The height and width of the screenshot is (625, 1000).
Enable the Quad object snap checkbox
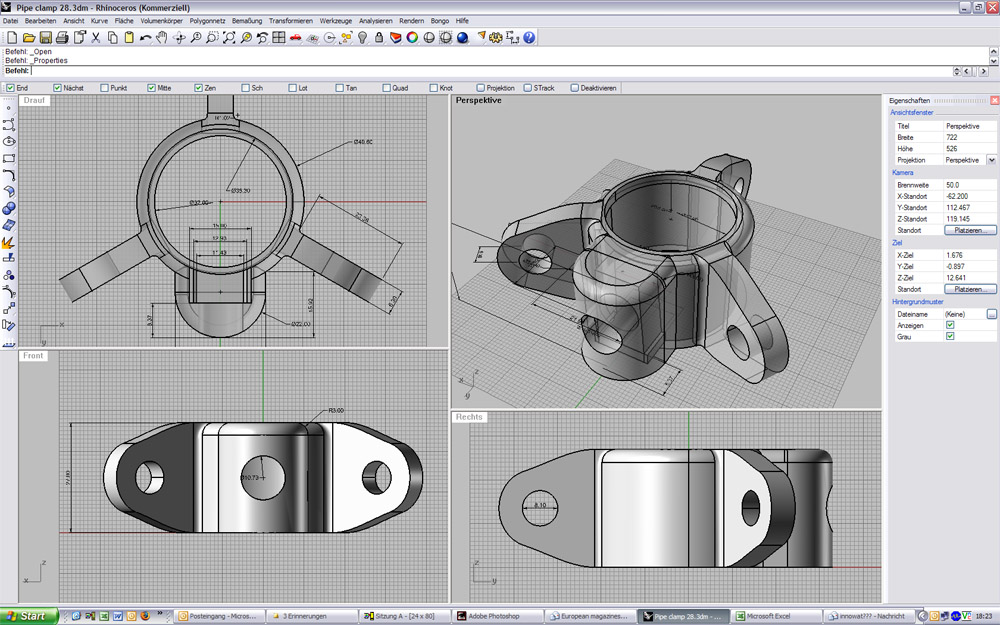(x=386, y=88)
